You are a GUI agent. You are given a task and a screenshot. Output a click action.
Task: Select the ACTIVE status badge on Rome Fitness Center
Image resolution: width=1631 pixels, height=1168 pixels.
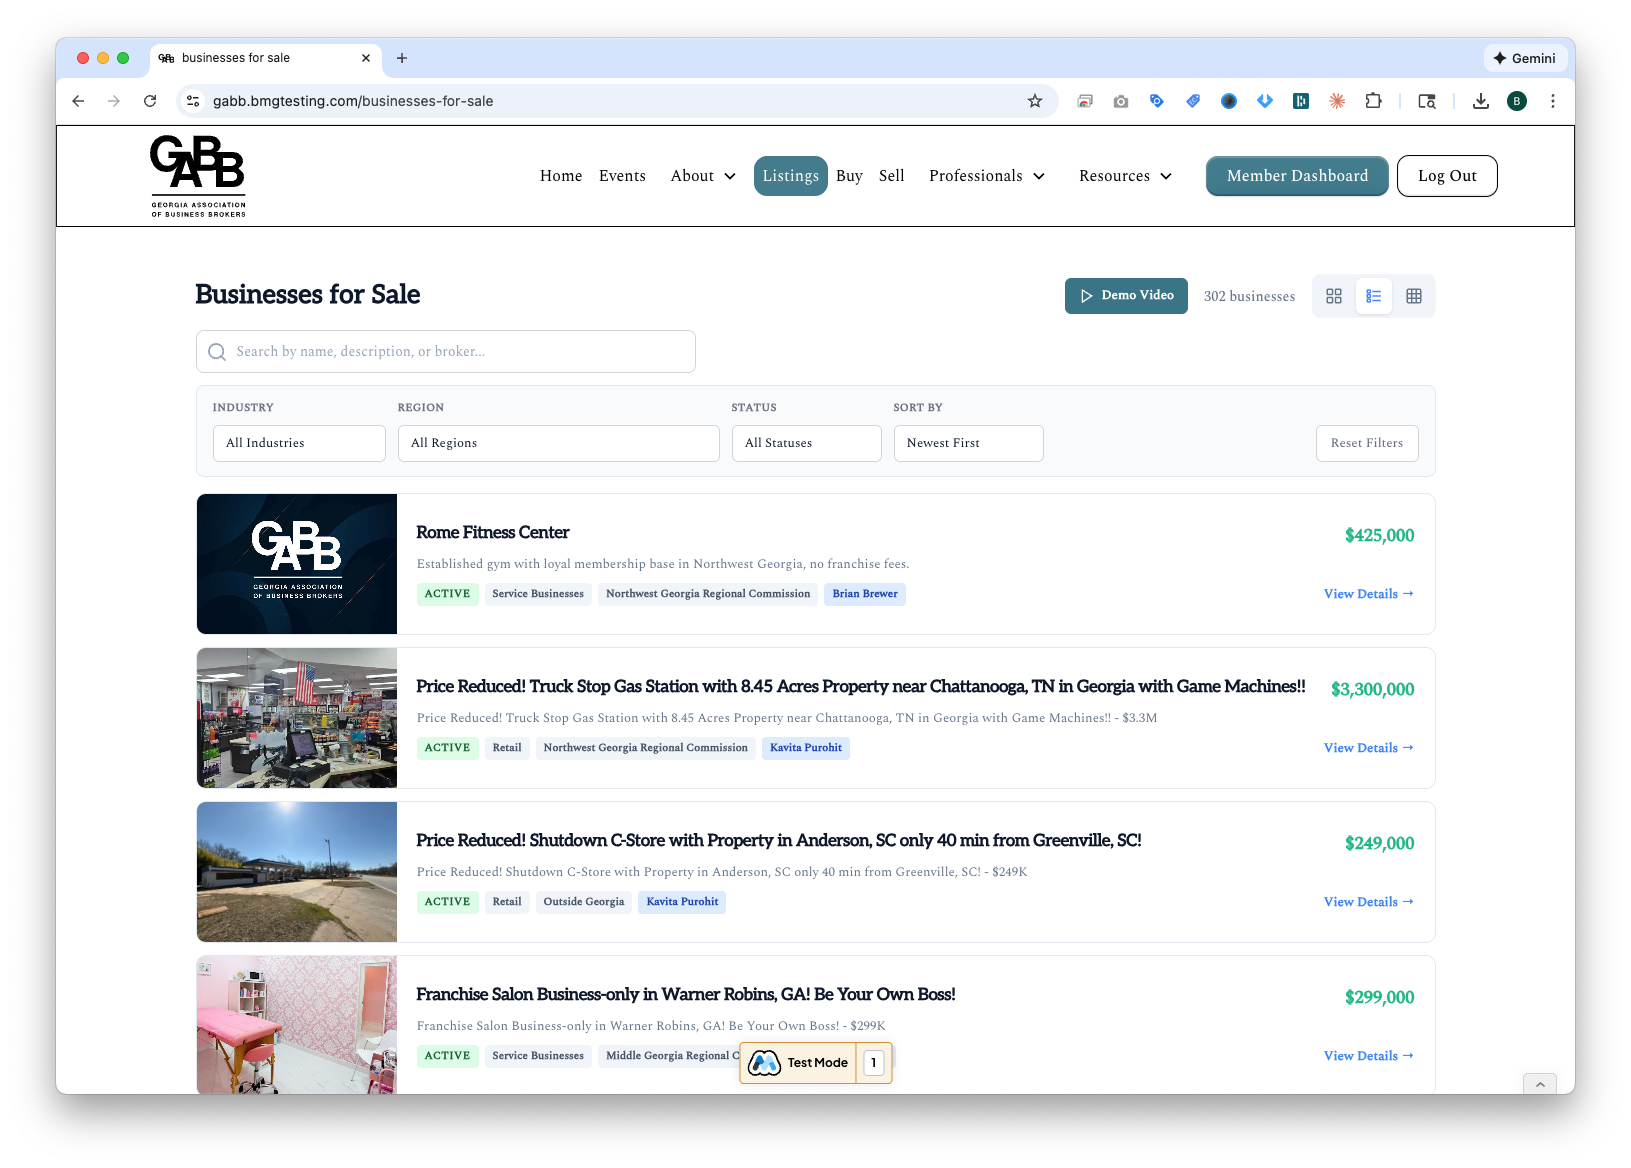click(x=447, y=593)
